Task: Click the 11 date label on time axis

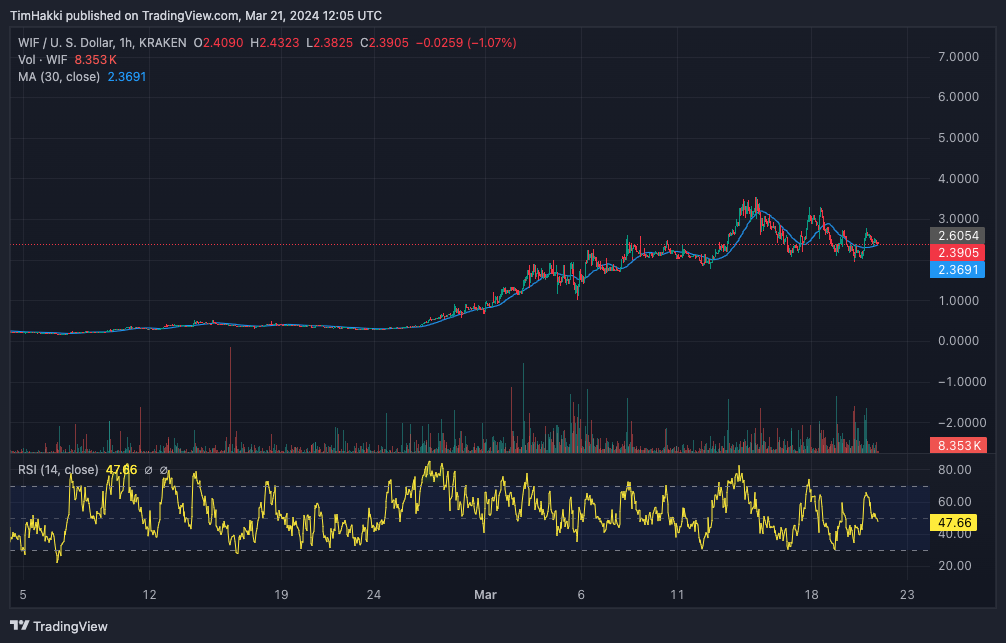Action: (x=677, y=595)
